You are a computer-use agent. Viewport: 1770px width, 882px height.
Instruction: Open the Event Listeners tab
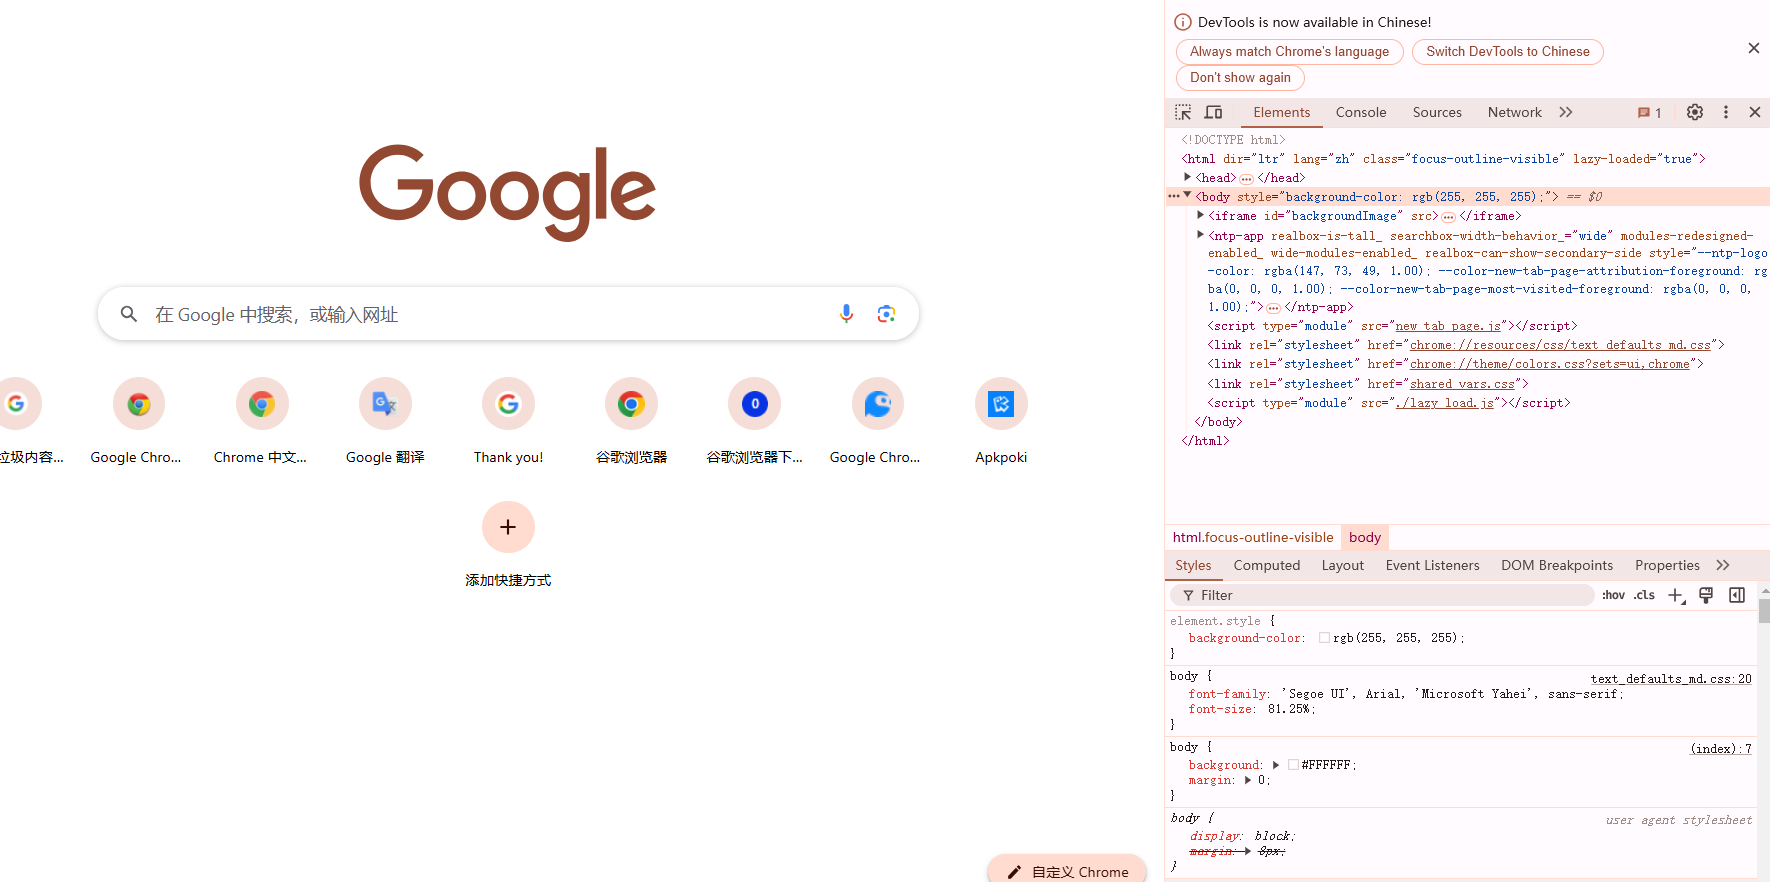tap(1432, 565)
